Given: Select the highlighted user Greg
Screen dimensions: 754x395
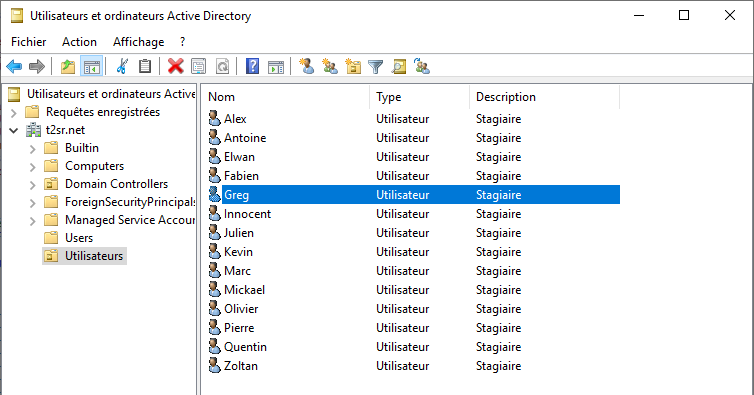Looking at the screenshot, I should [x=236, y=195].
